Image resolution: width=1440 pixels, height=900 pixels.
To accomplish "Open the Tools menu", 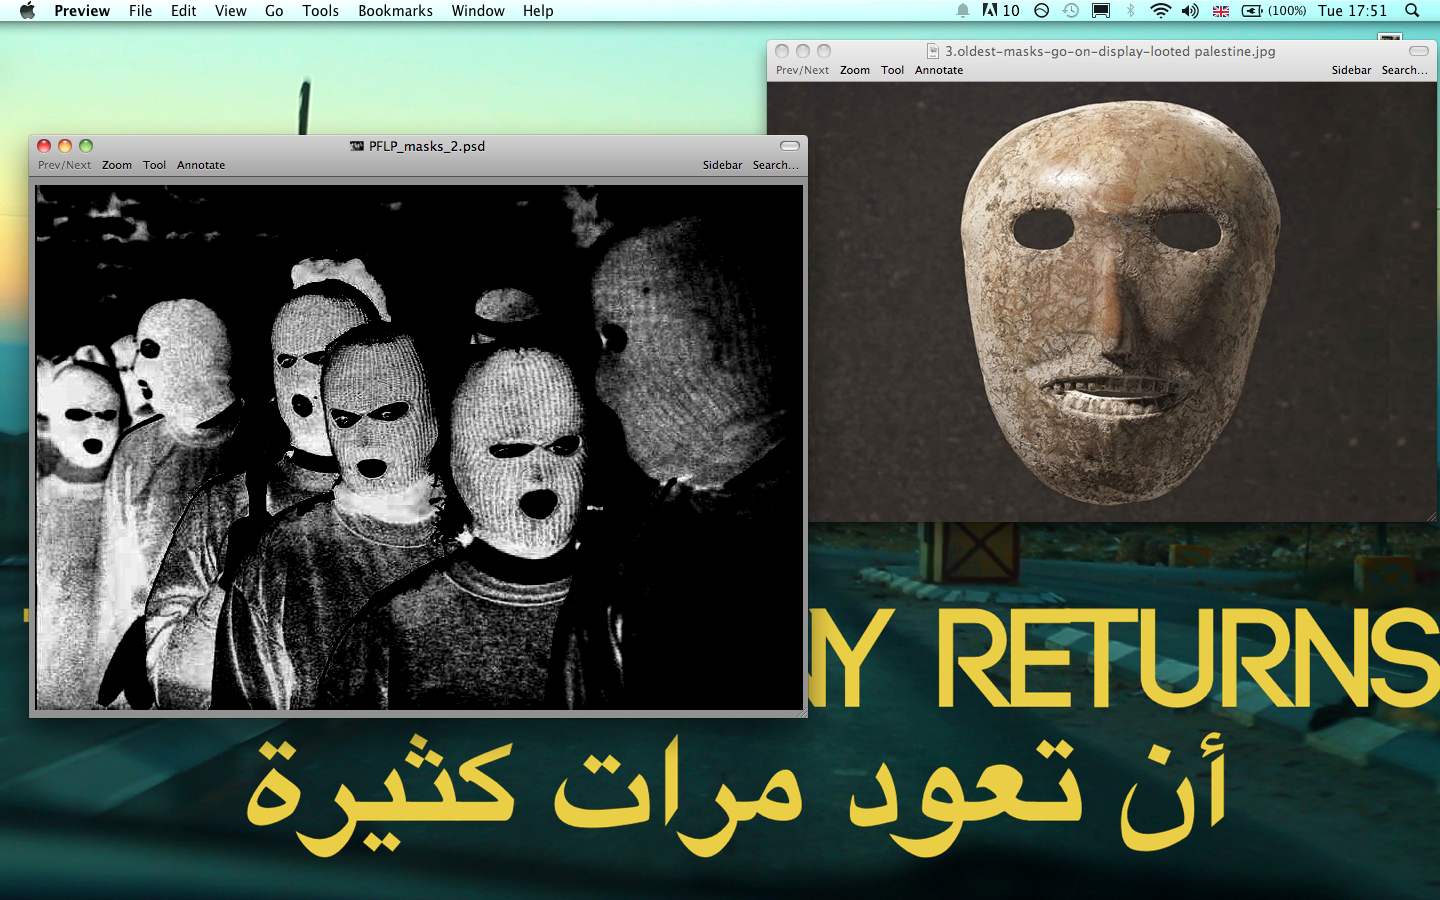I will [x=320, y=11].
